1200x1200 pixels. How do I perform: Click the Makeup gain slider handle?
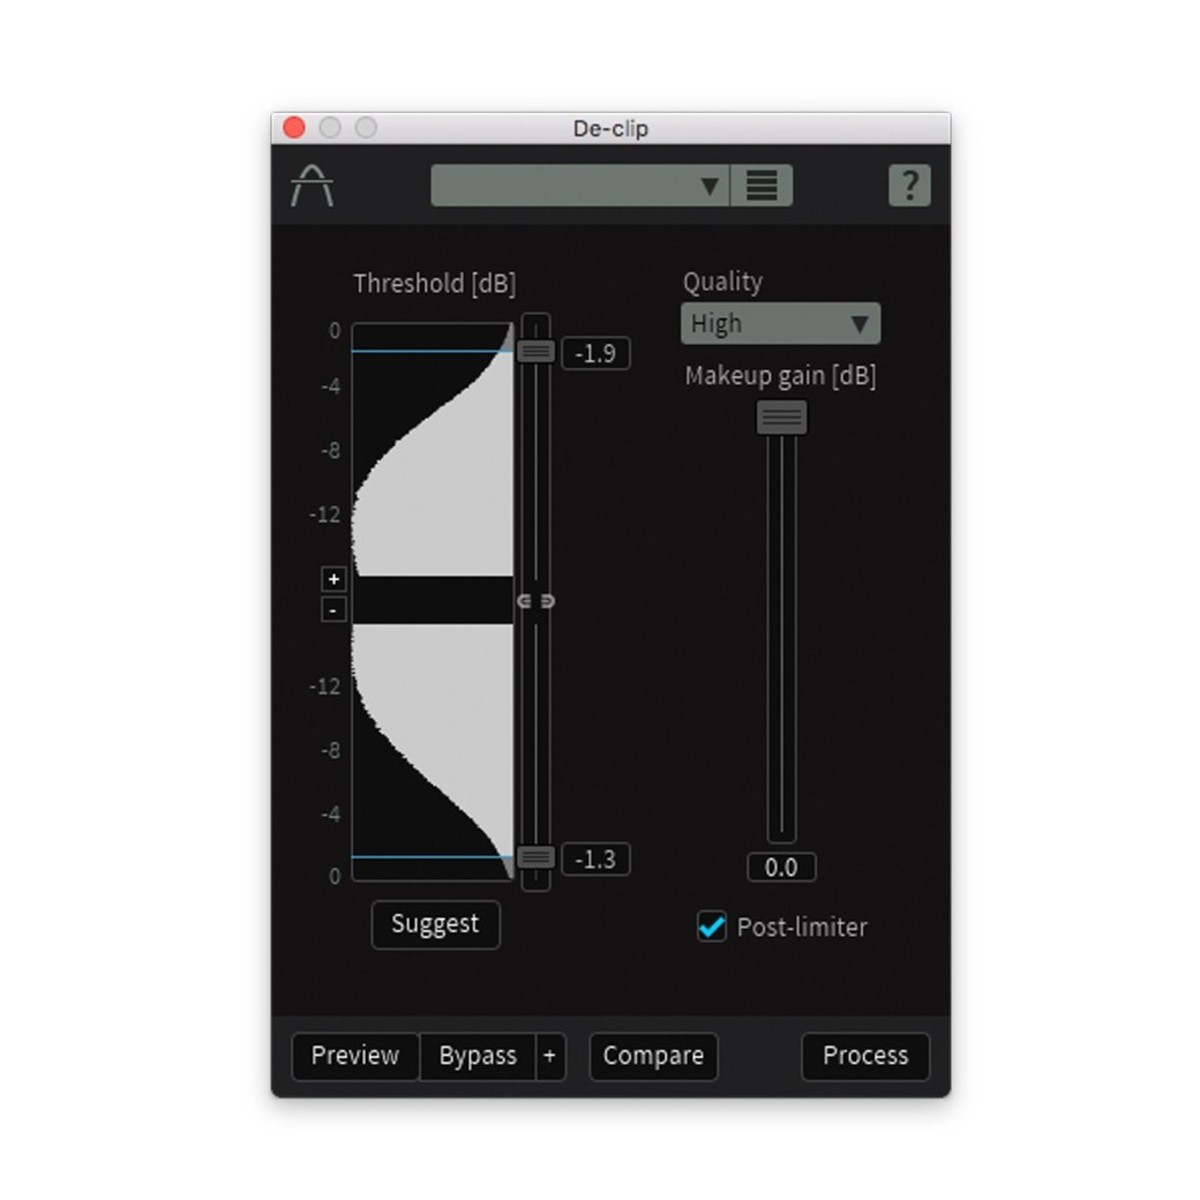coord(781,417)
